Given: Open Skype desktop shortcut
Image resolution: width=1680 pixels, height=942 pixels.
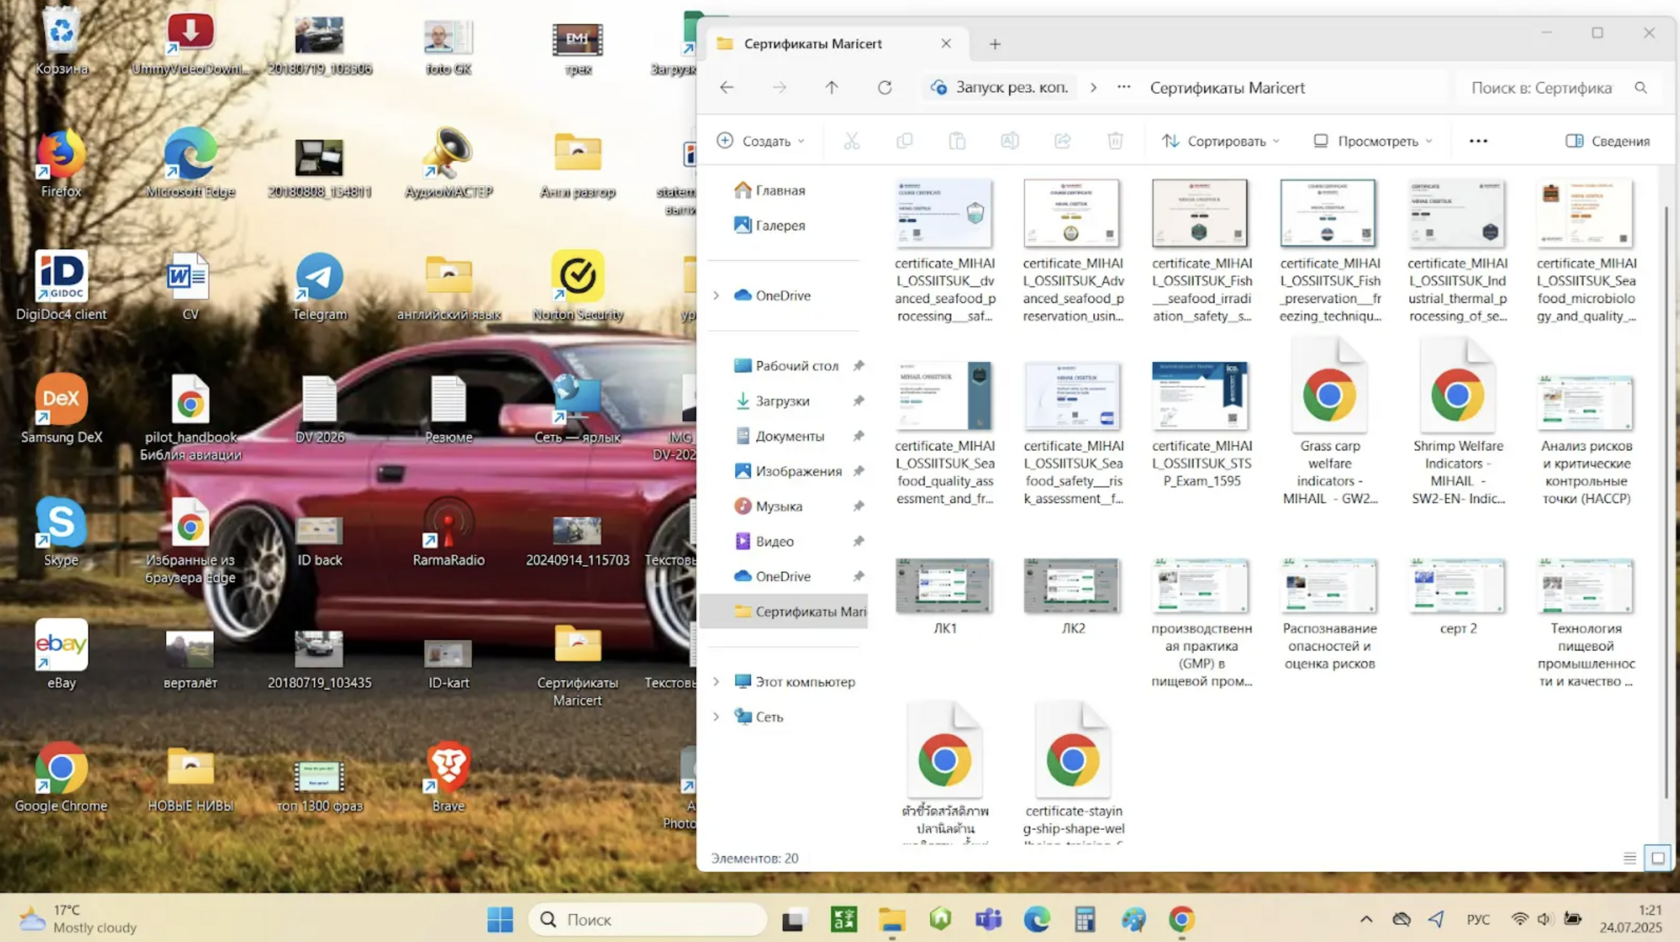Looking at the screenshot, I should [x=61, y=533].
